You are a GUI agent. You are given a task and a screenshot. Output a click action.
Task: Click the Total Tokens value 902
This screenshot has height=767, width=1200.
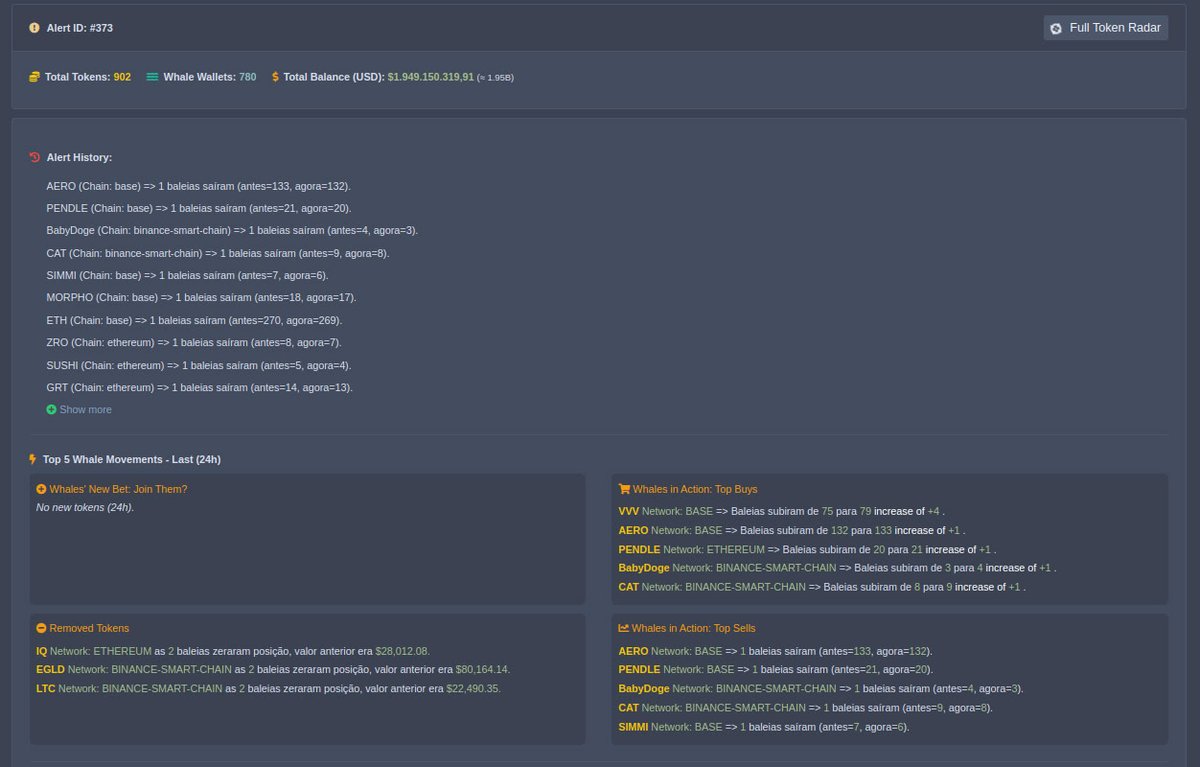click(122, 77)
